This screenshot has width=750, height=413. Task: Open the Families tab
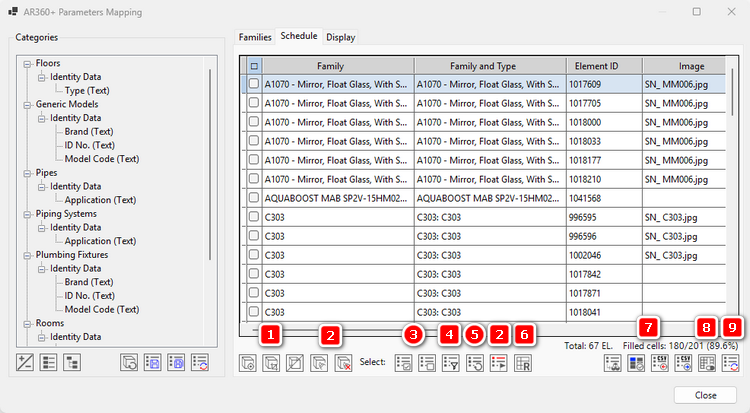click(x=255, y=37)
